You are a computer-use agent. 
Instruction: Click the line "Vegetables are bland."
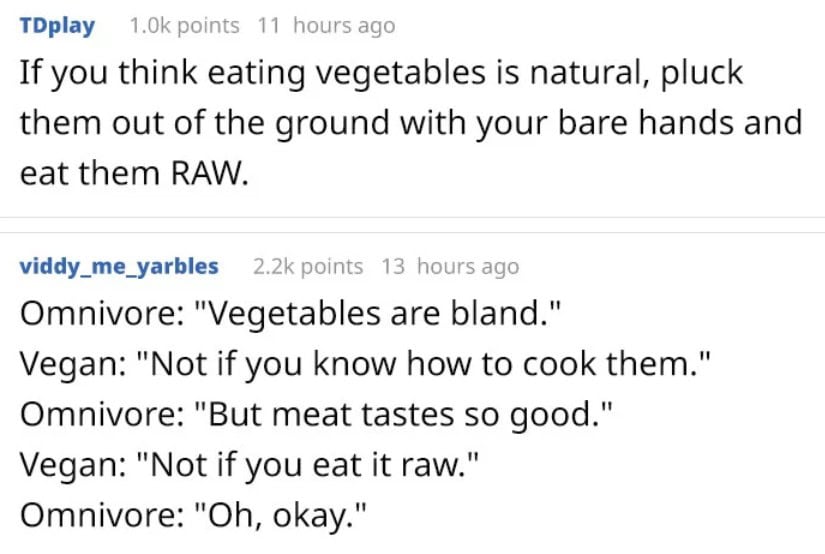(291, 314)
